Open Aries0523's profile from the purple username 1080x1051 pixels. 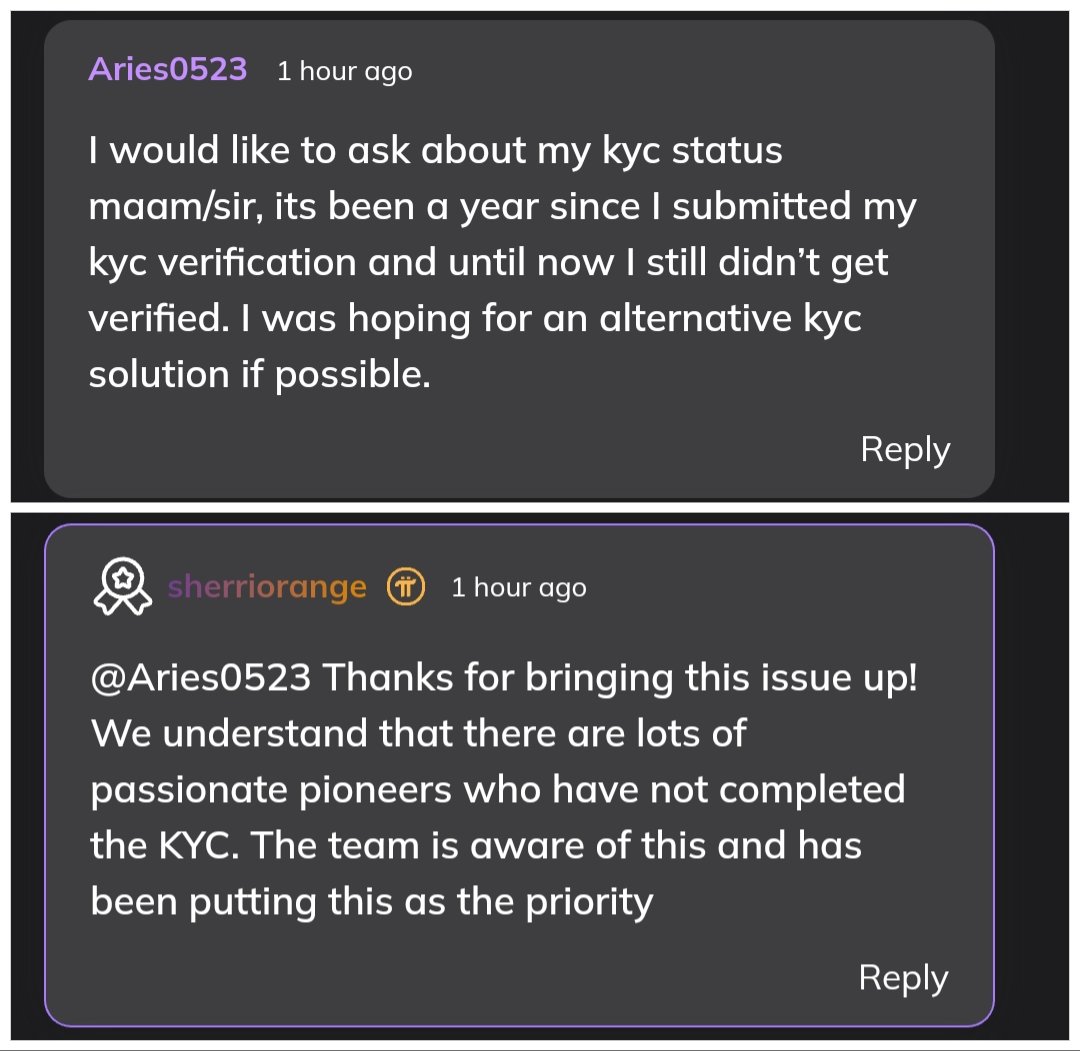168,69
